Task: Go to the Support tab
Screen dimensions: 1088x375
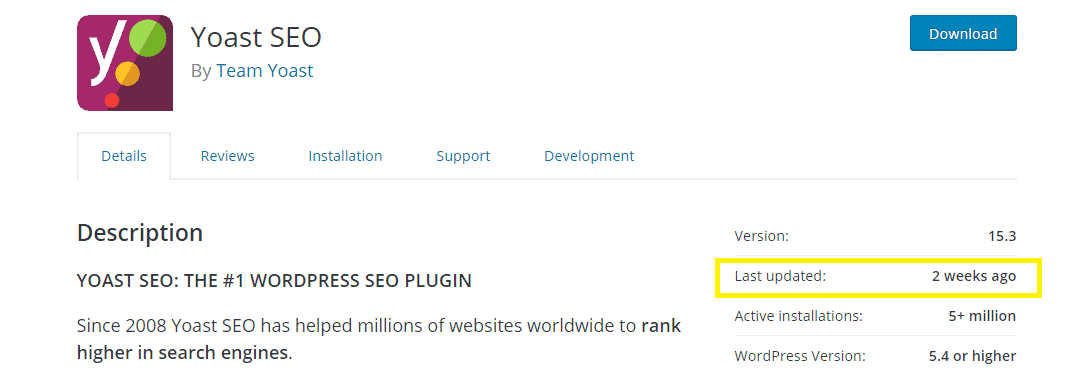Action: 463,156
